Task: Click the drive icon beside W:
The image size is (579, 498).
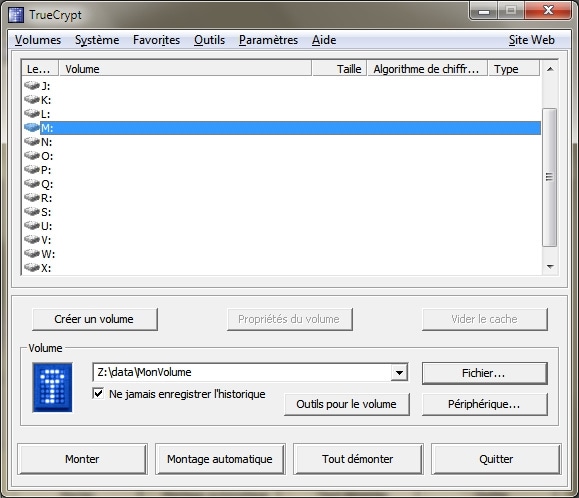Action: click(32, 254)
